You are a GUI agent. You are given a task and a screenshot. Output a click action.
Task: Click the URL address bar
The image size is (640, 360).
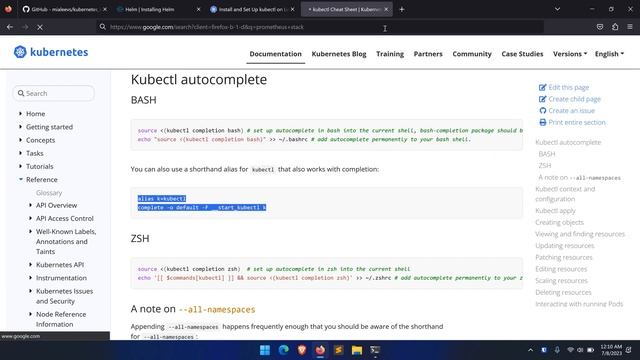tap(320, 27)
